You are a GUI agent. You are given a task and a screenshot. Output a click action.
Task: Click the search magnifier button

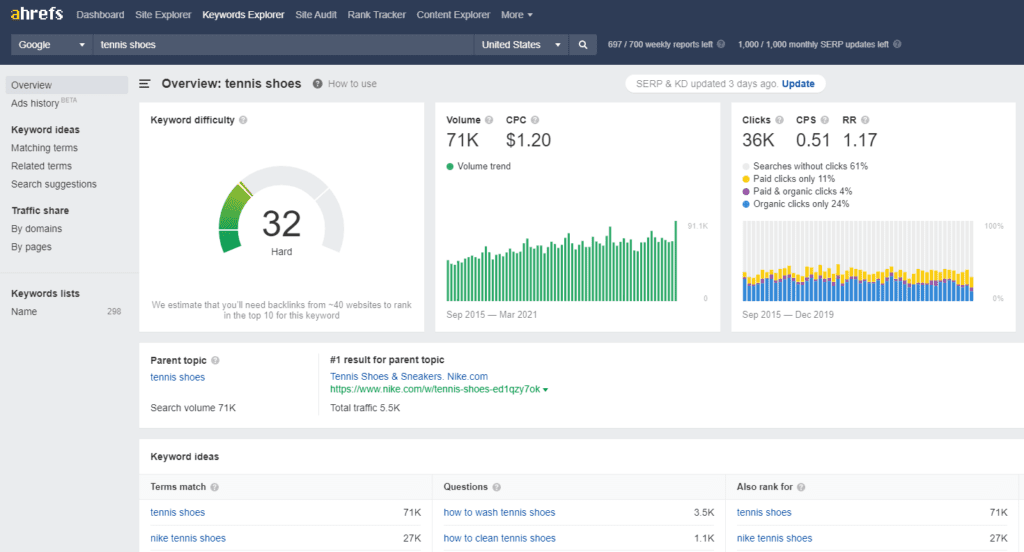[583, 44]
